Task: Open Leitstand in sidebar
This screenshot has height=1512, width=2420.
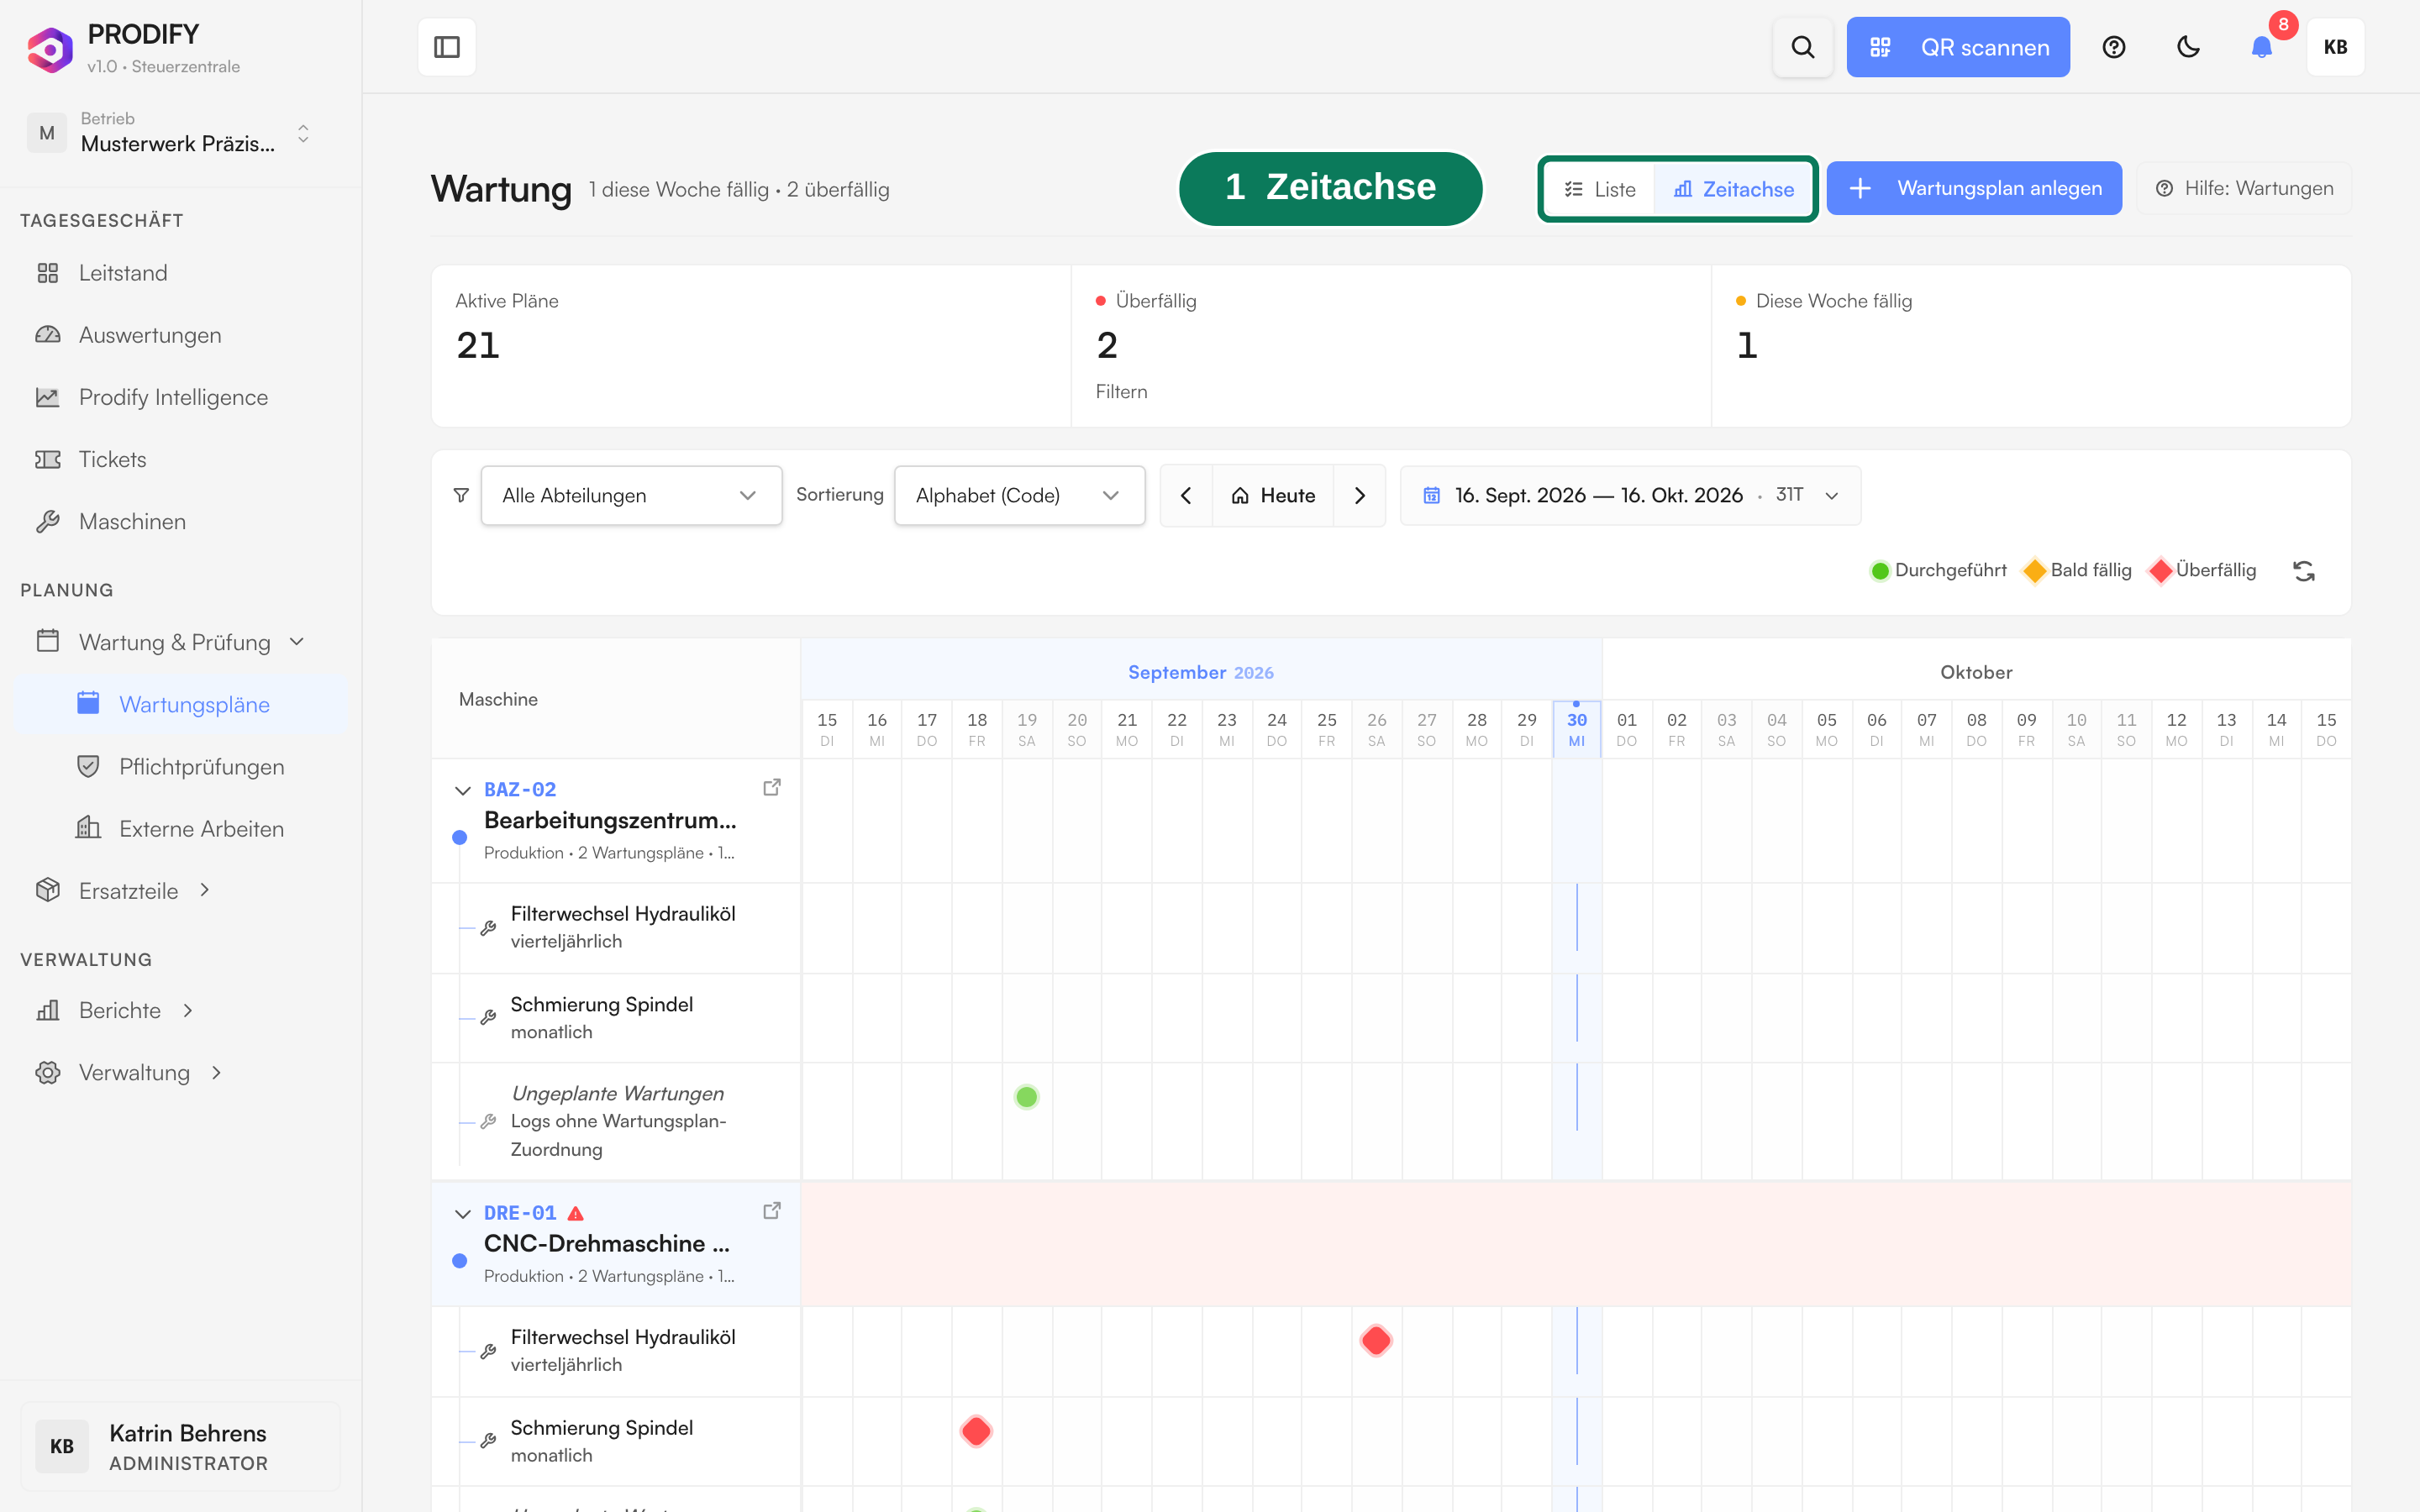Action: click(x=181, y=273)
